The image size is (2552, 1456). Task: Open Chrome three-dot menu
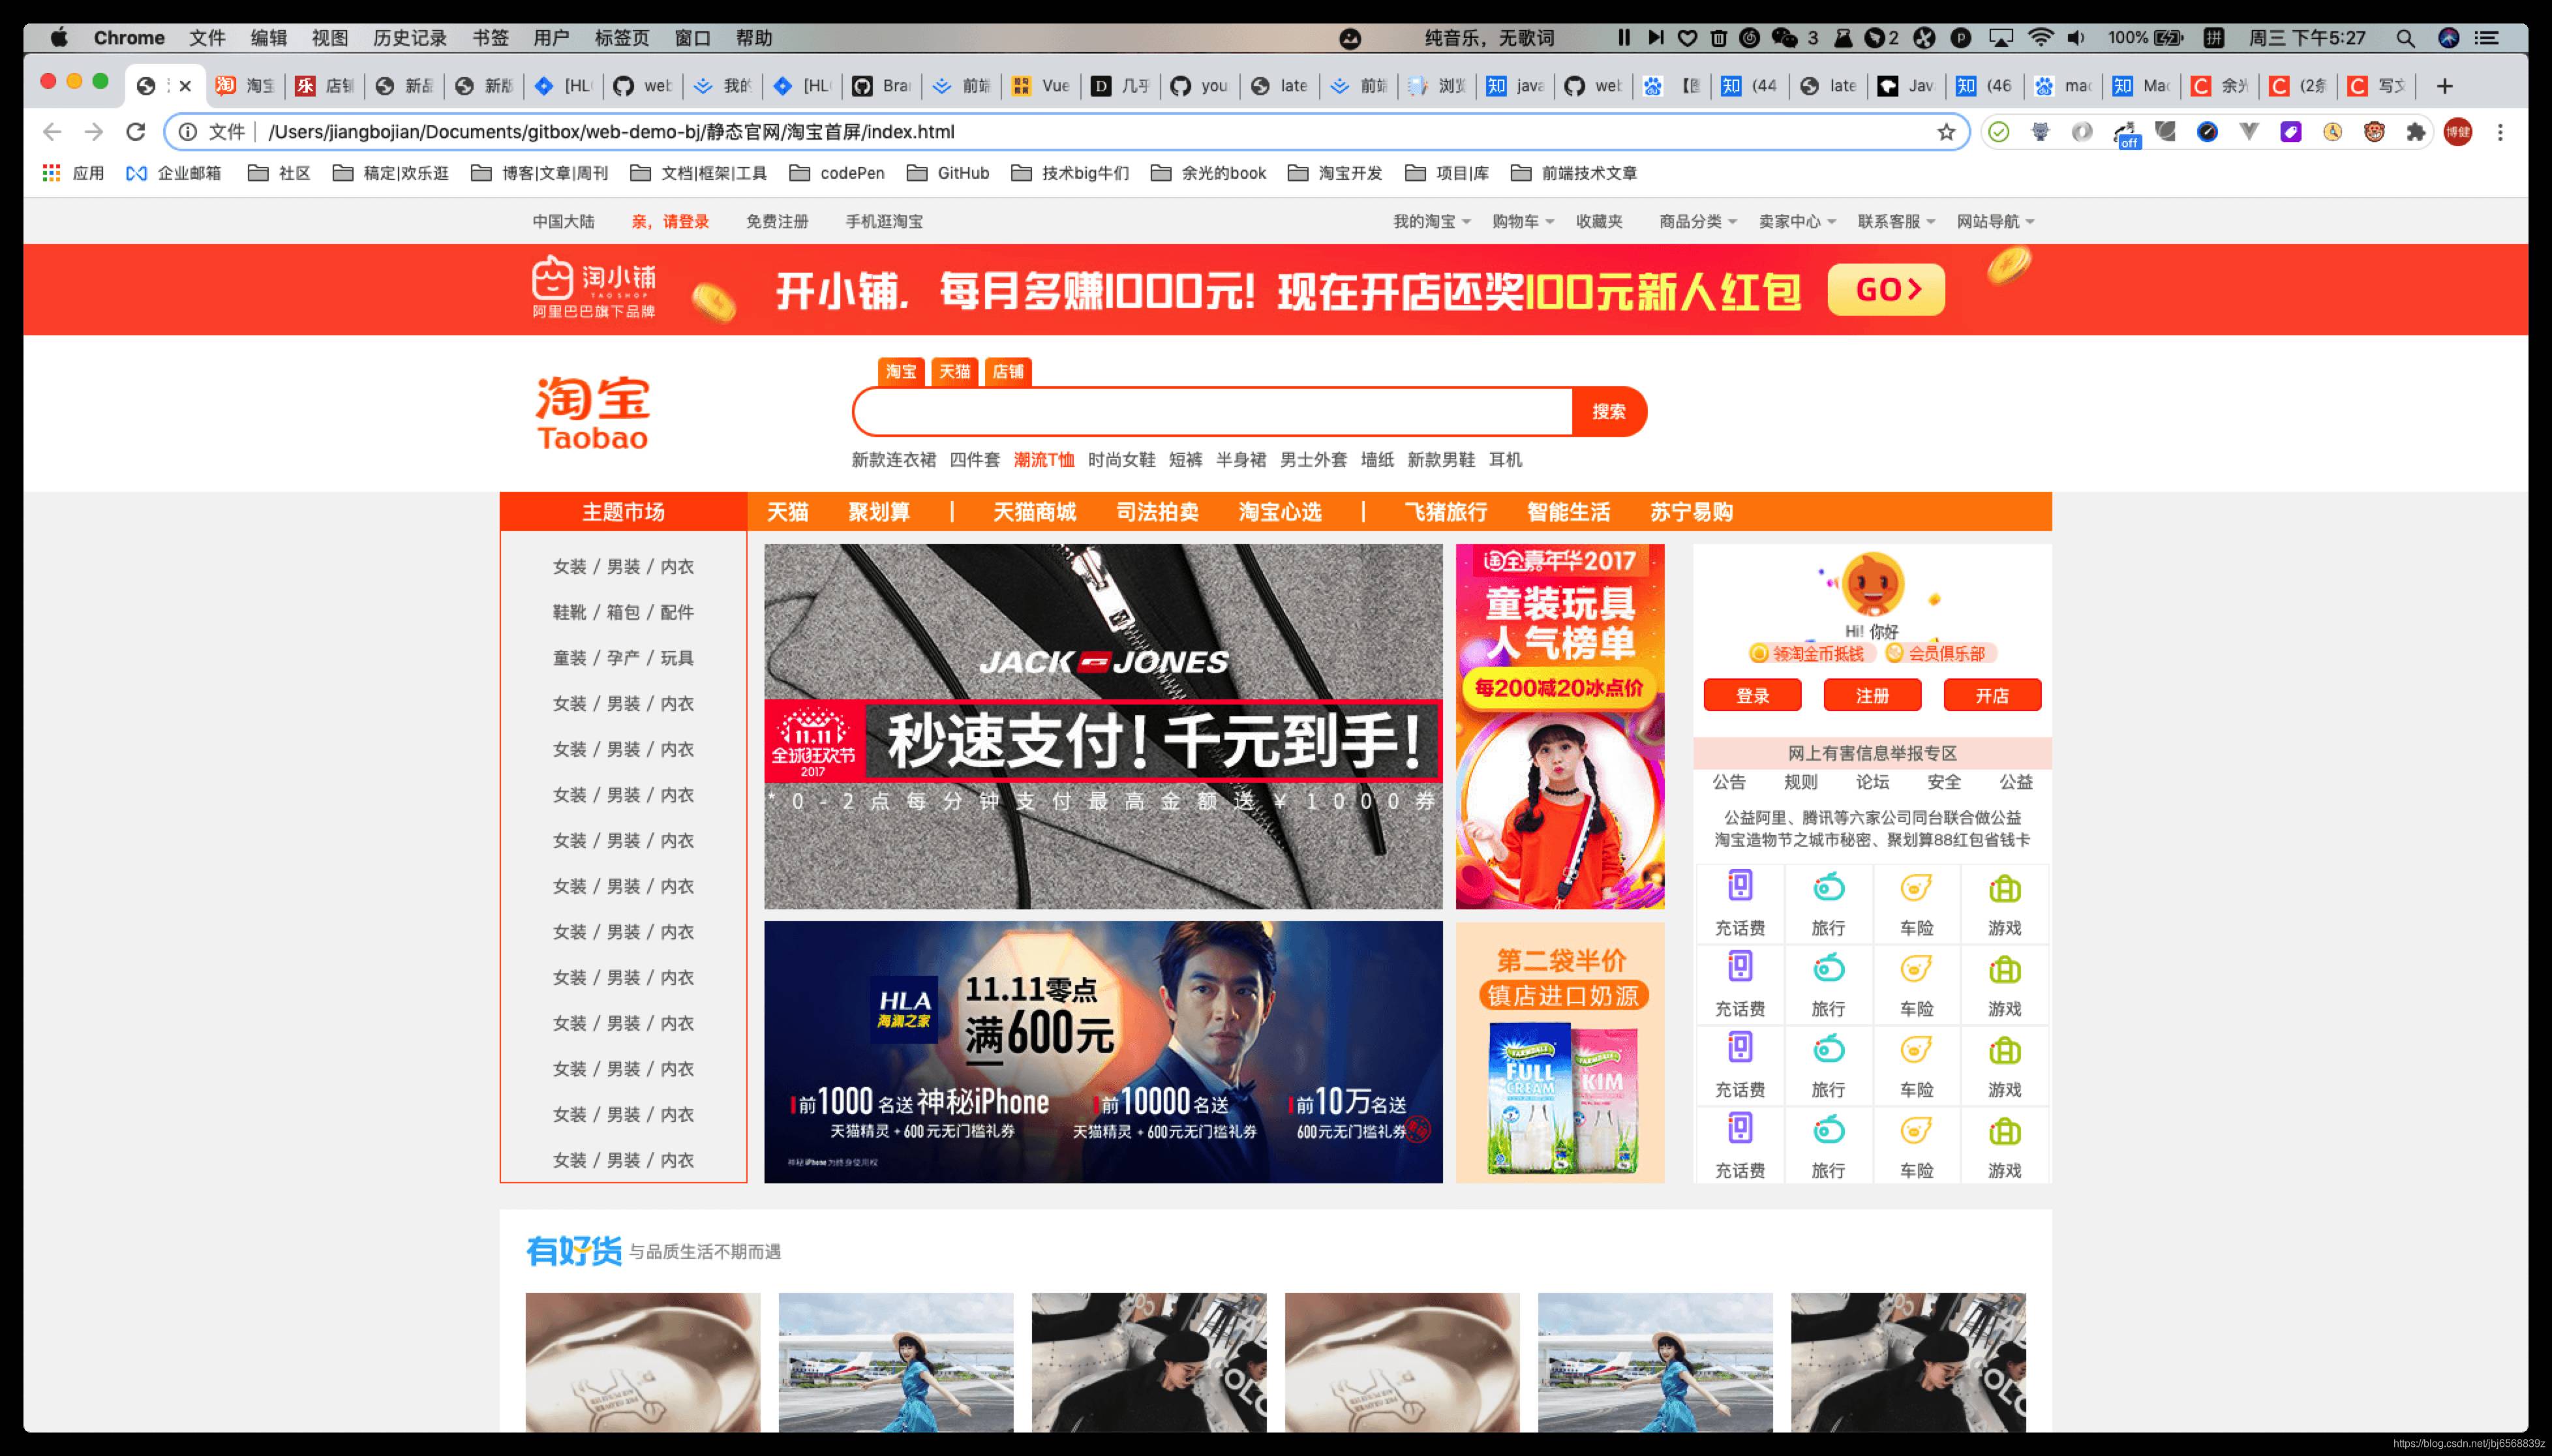click(x=2500, y=132)
